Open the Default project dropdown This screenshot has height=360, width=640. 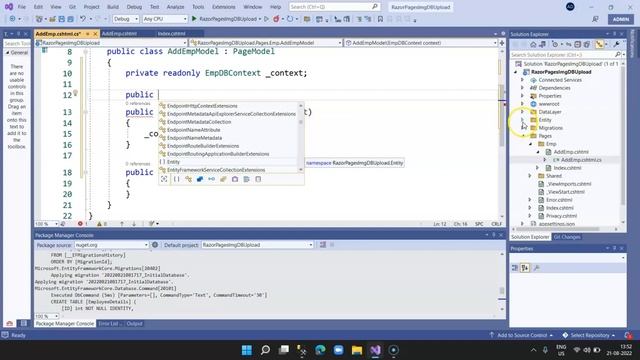tap(258, 245)
